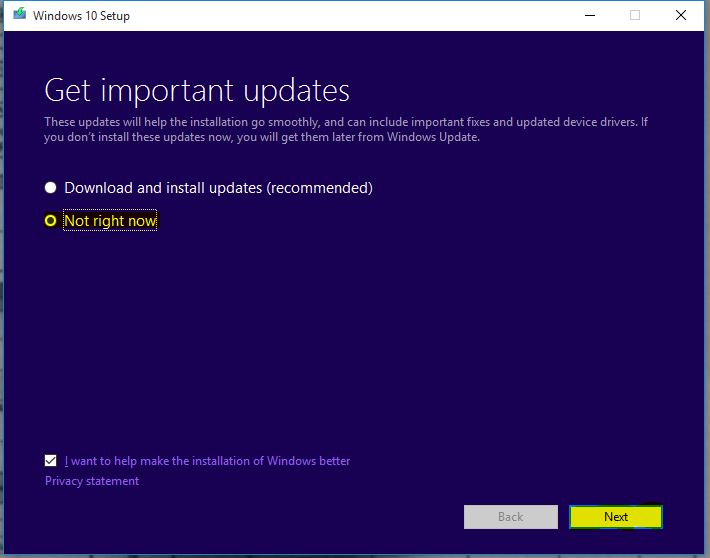Screen dimensions: 710x558
Task: Maximize the Windows 10 Setup window
Action: 635,15
